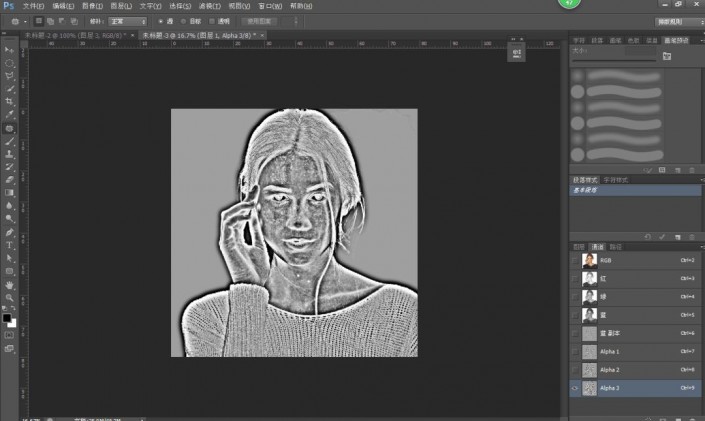Open the tool preset picker dropdown

coord(17,20)
